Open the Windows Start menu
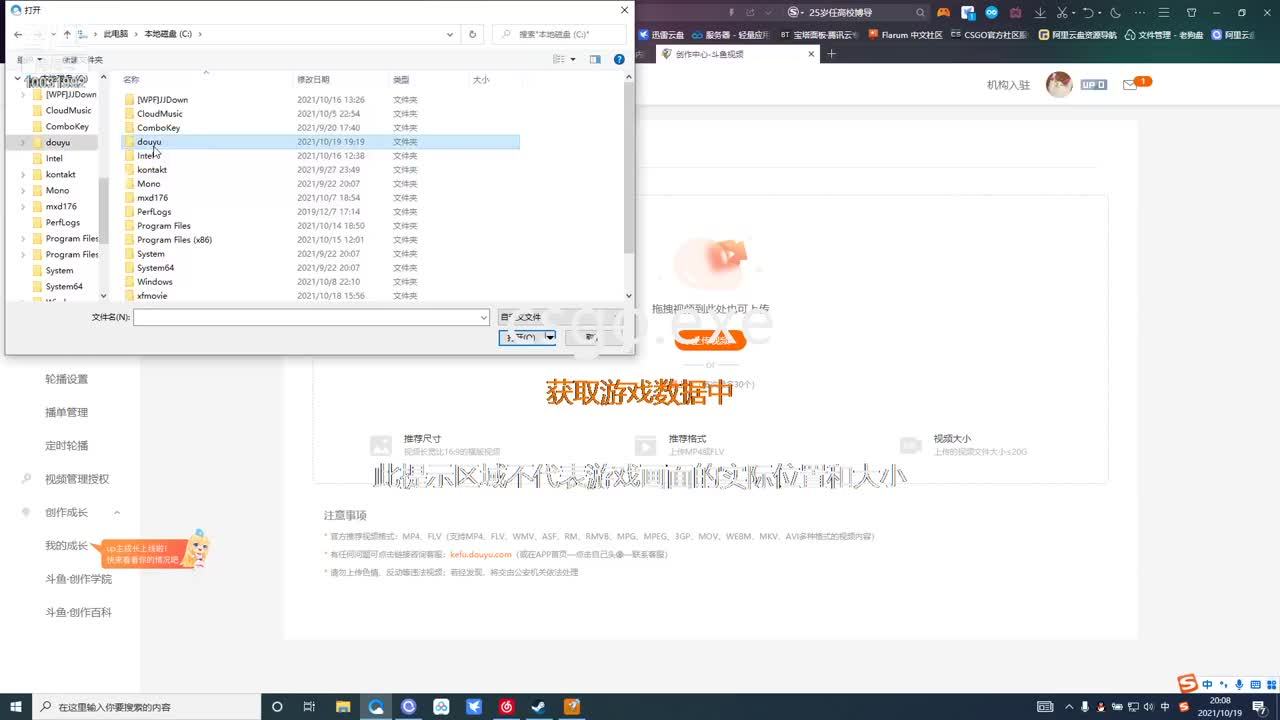1280x720 pixels. [16, 706]
